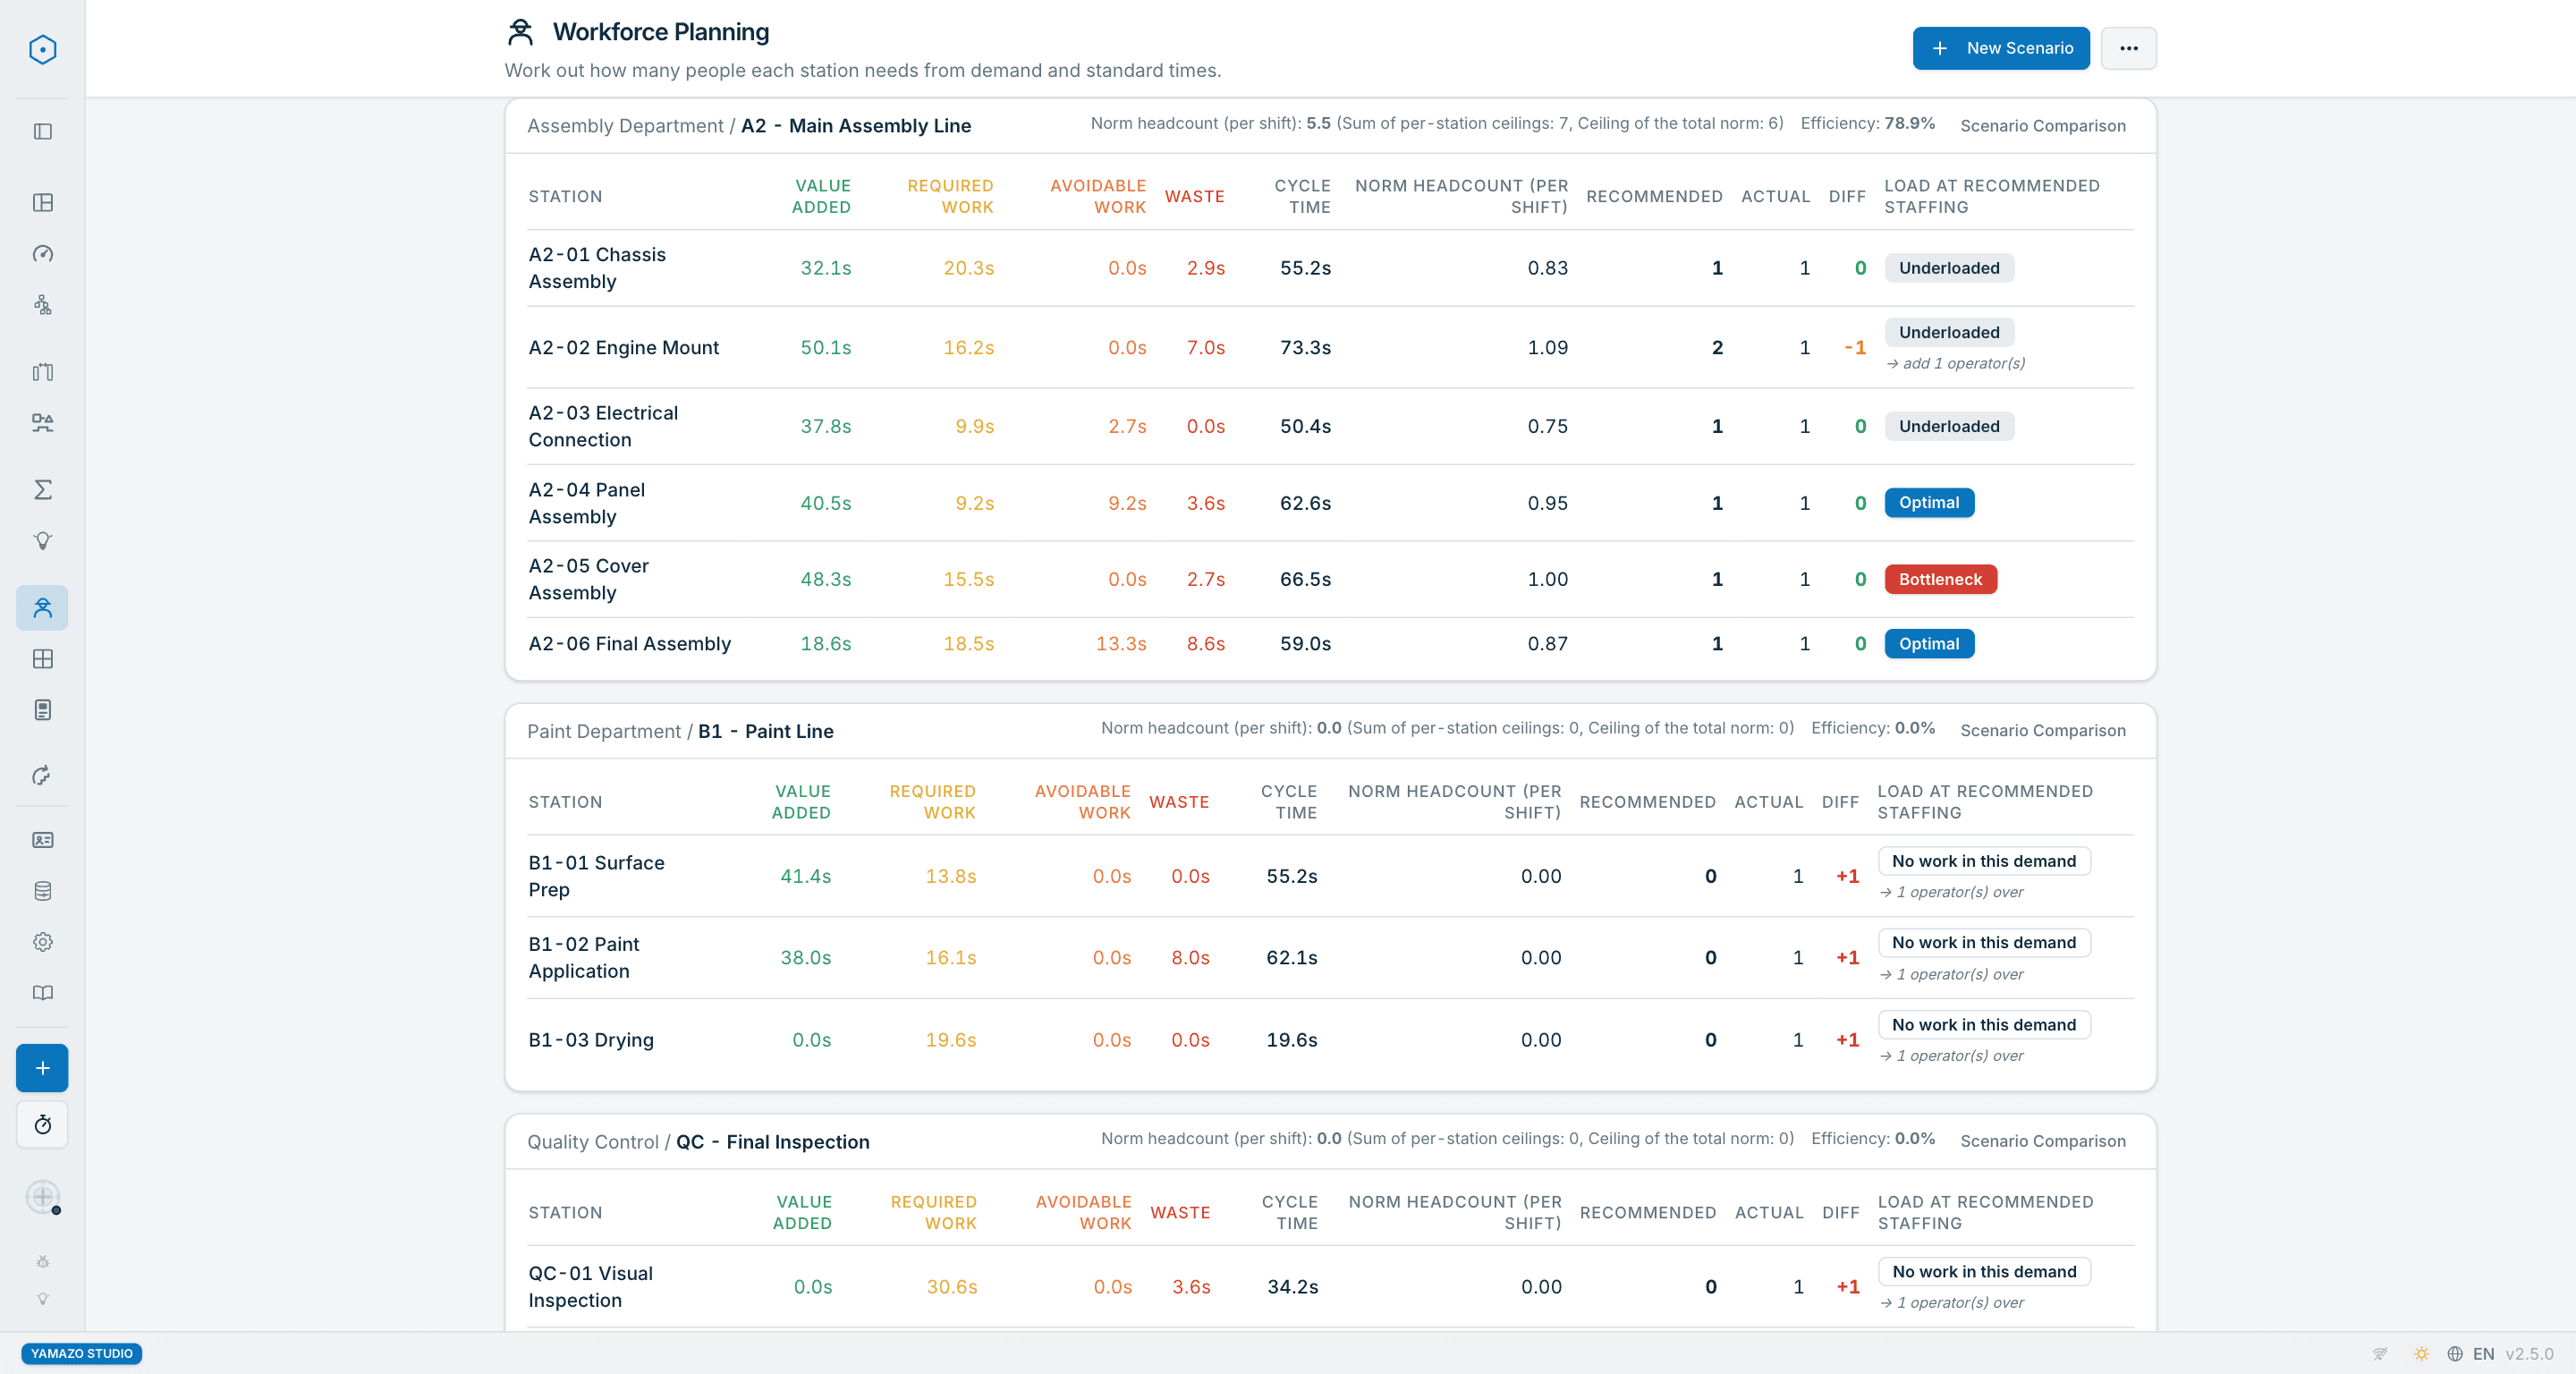Screen dimensions: 2576x1374
Task: Open the lightbulb ideas sidebar icon
Action: point(42,540)
